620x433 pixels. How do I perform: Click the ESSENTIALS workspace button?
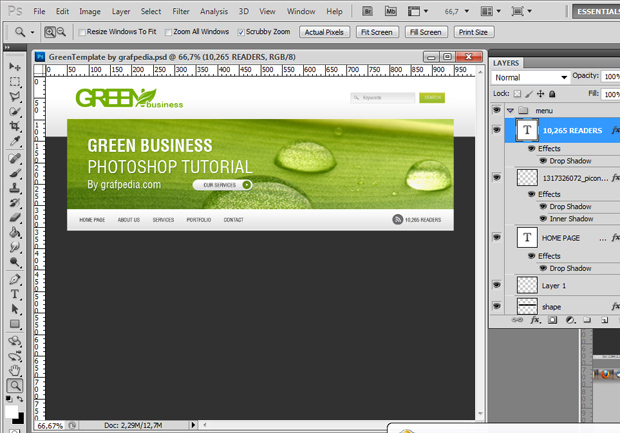(596, 11)
